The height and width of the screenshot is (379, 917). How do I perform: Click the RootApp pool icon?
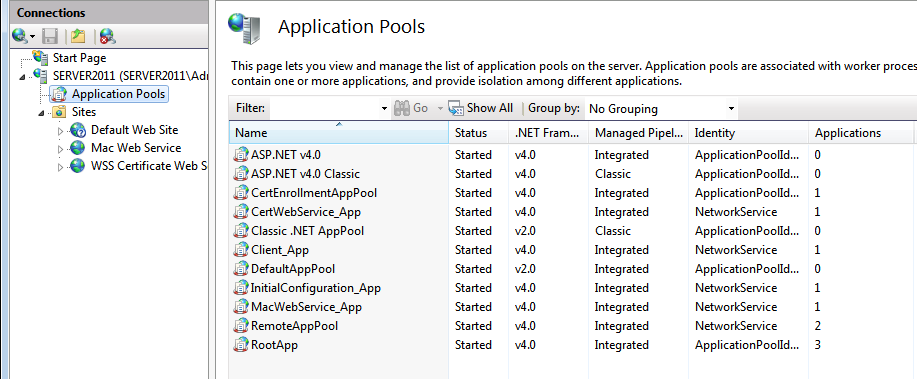[x=241, y=345]
